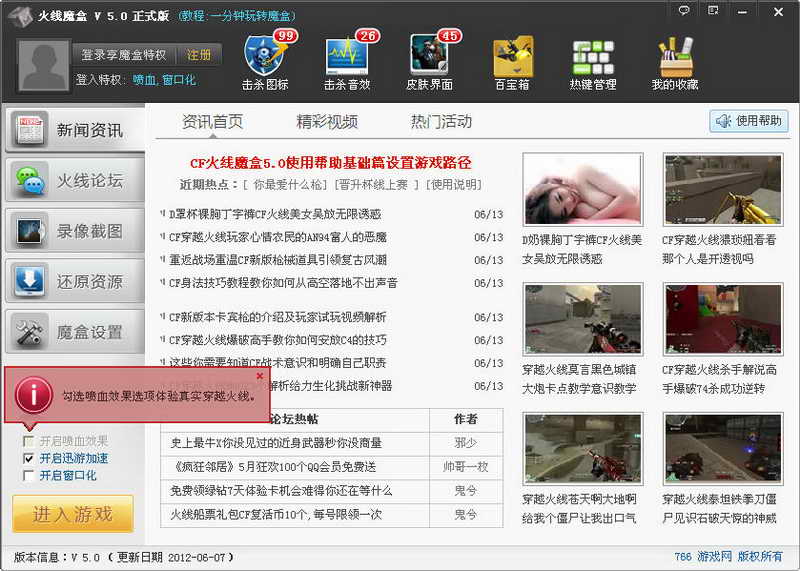The width and height of the screenshot is (800, 571).
Task: Open news item 这些你需要知道CF战术意识
Action: point(278,363)
